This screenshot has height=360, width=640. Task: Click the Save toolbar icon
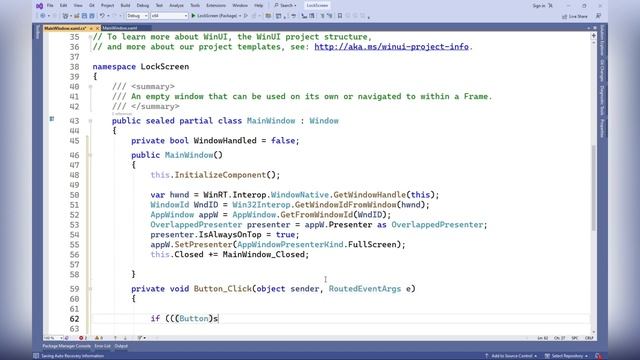click(84, 16)
